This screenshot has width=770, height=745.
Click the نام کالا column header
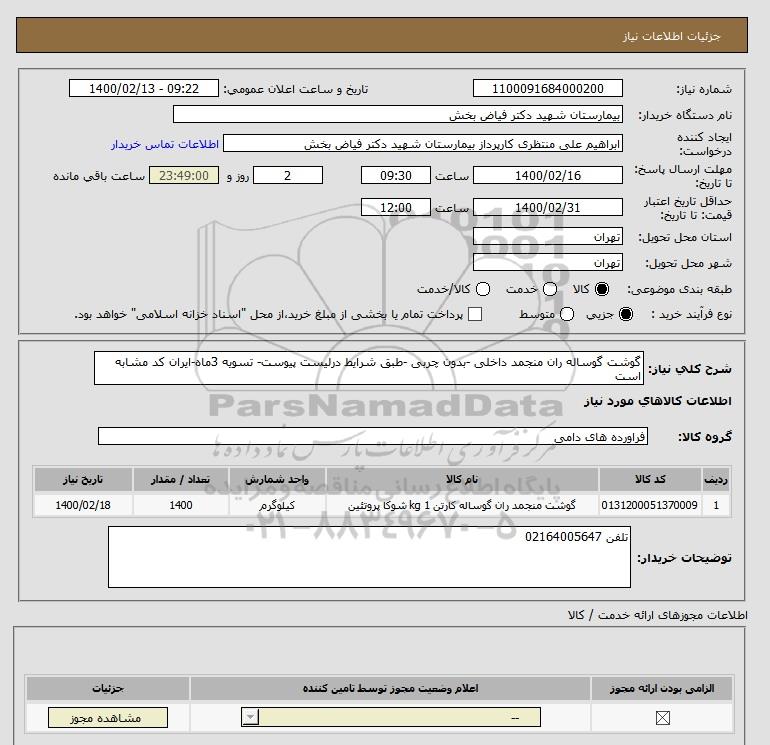tap(462, 479)
